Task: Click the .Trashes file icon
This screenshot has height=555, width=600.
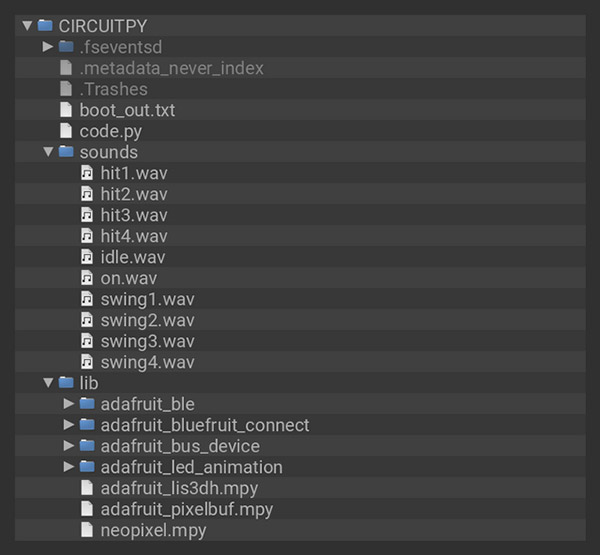Action: click(x=66, y=89)
